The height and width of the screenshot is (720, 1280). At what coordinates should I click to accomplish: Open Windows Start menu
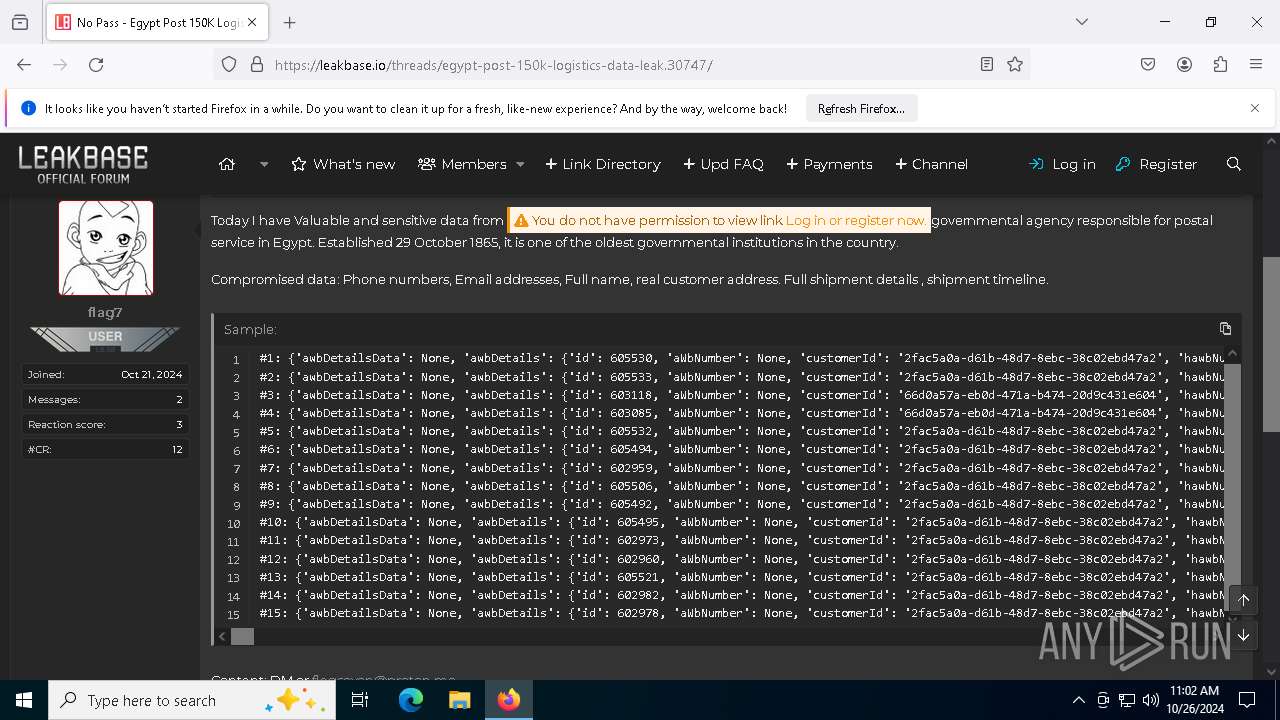[x=24, y=700]
